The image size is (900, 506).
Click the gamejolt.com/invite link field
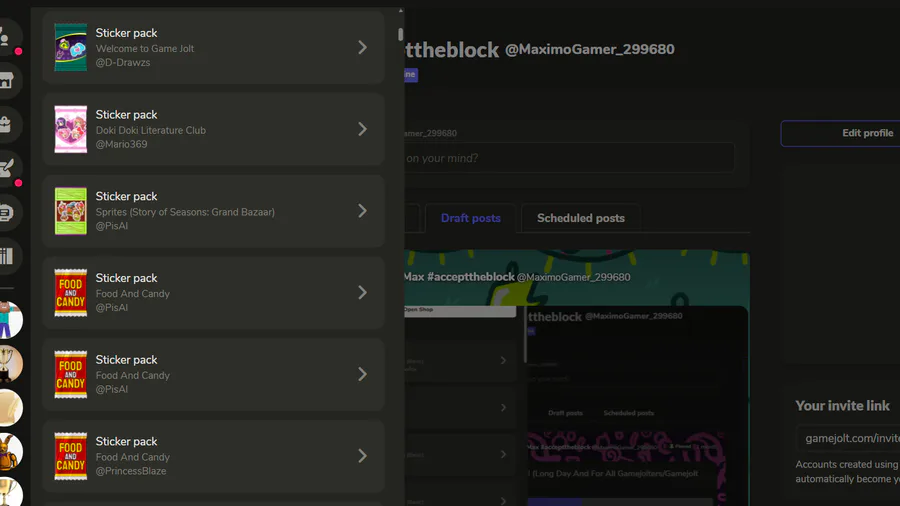pyautogui.click(x=848, y=438)
